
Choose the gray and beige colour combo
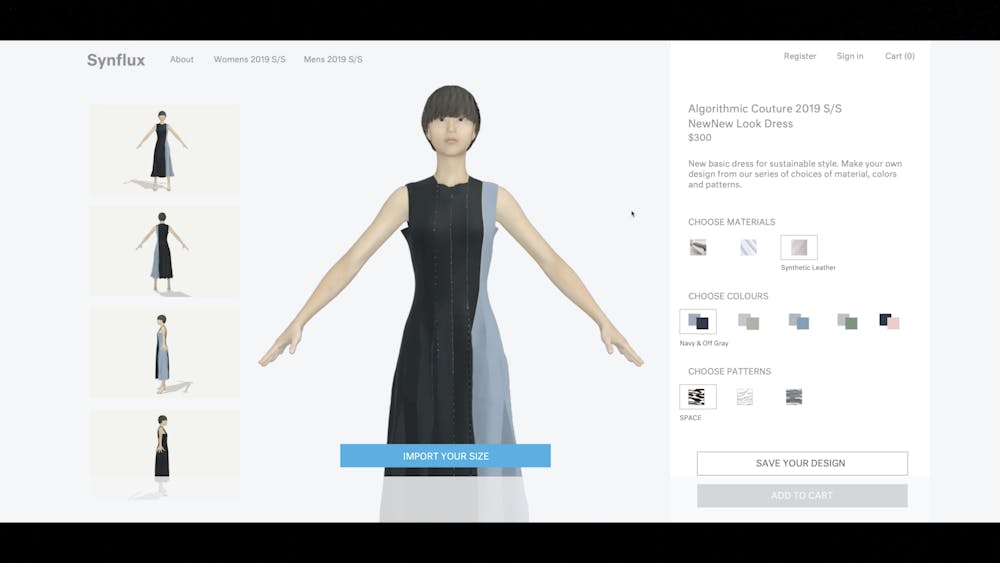pos(748,321)
